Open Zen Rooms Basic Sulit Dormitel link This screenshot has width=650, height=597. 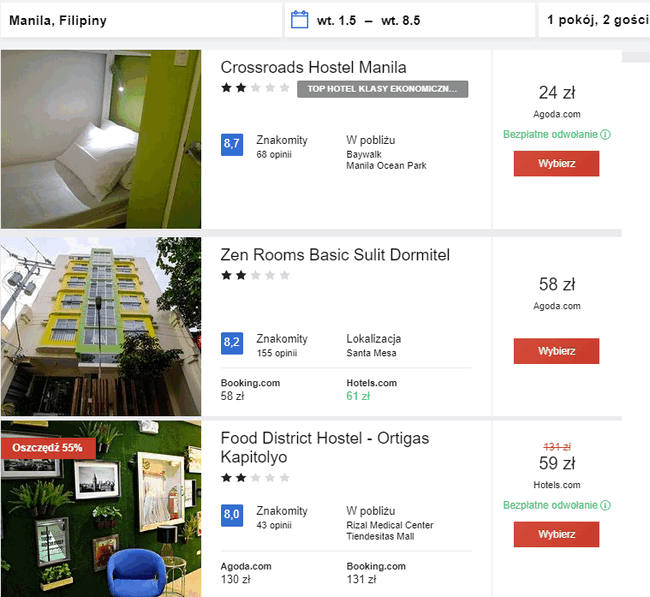click(x=335, y=255)
